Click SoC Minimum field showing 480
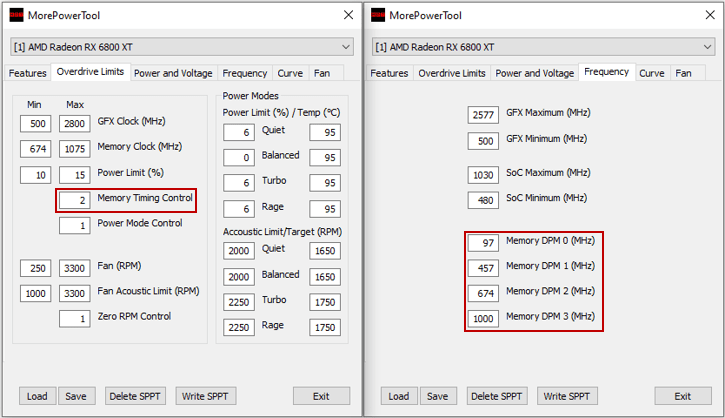 click(x=483, y=200)
